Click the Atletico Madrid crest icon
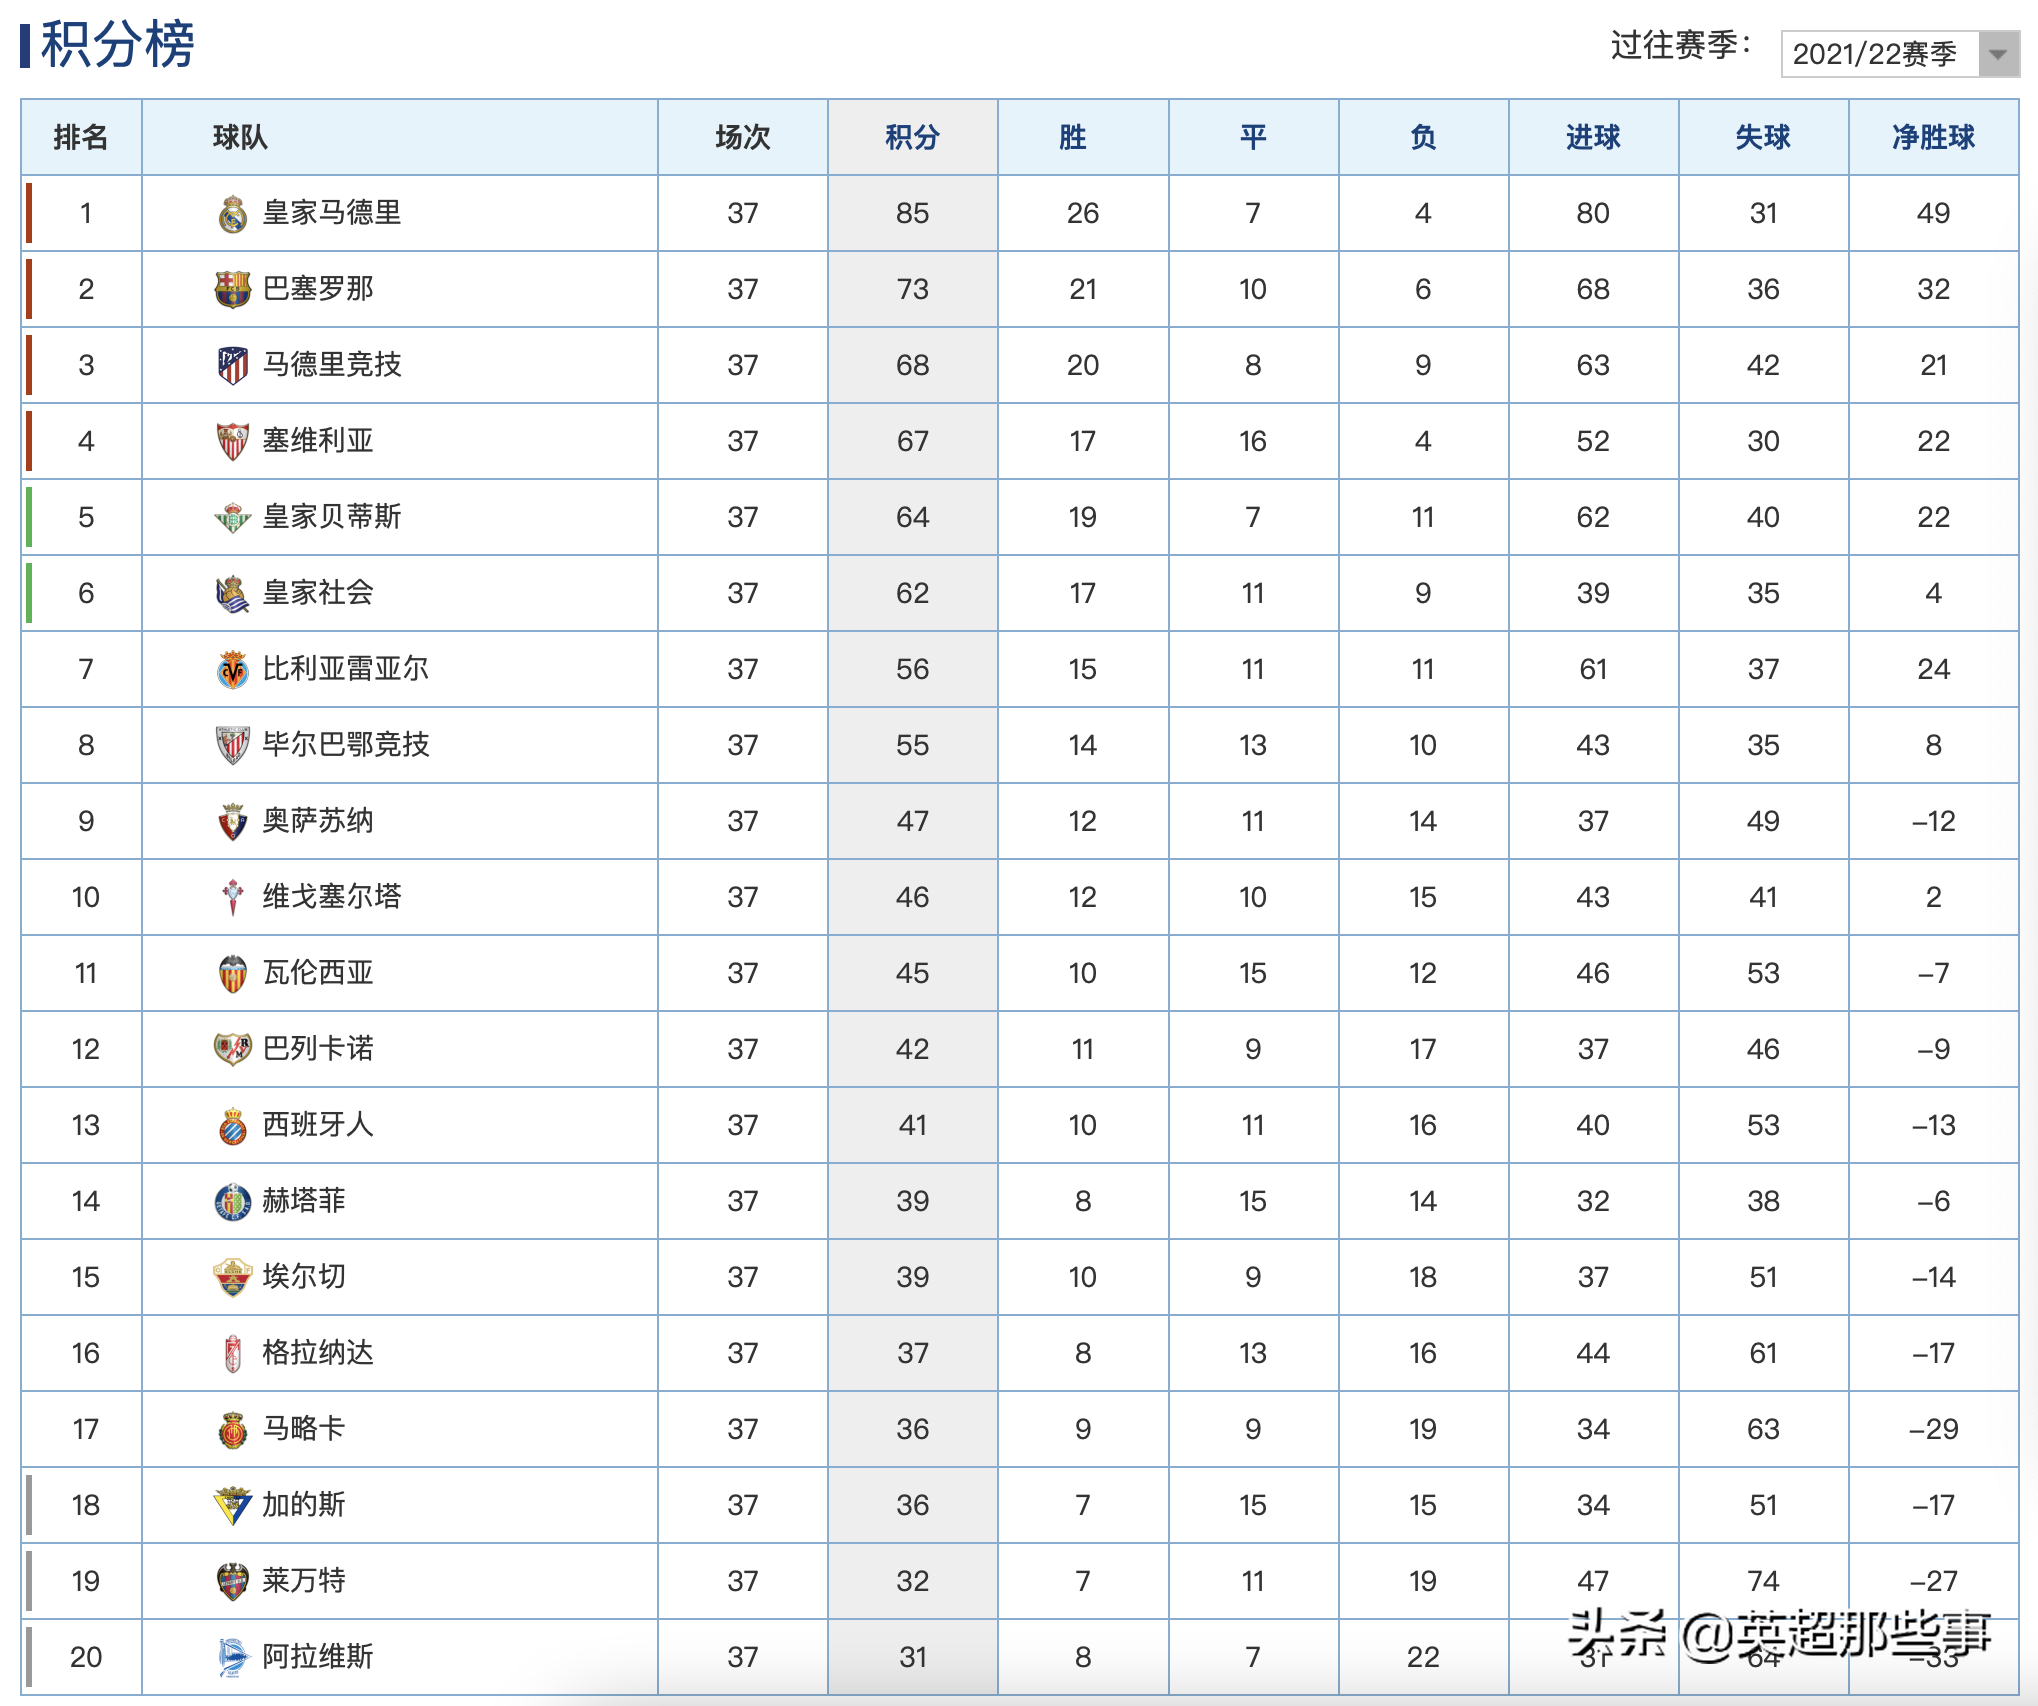Screen dimensions: 2038x1706 pyautogui.click(x=233, y=366)
